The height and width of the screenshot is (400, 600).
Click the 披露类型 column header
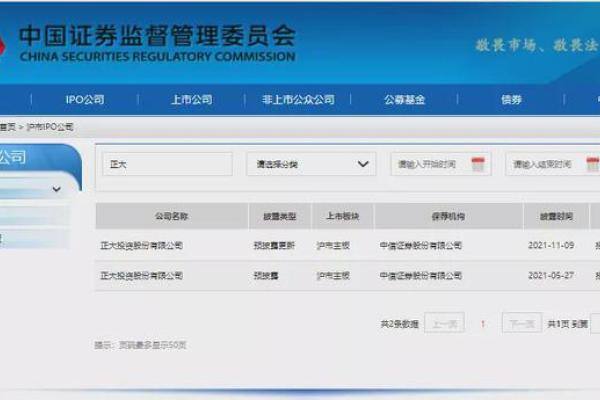(x=280, y=216)
